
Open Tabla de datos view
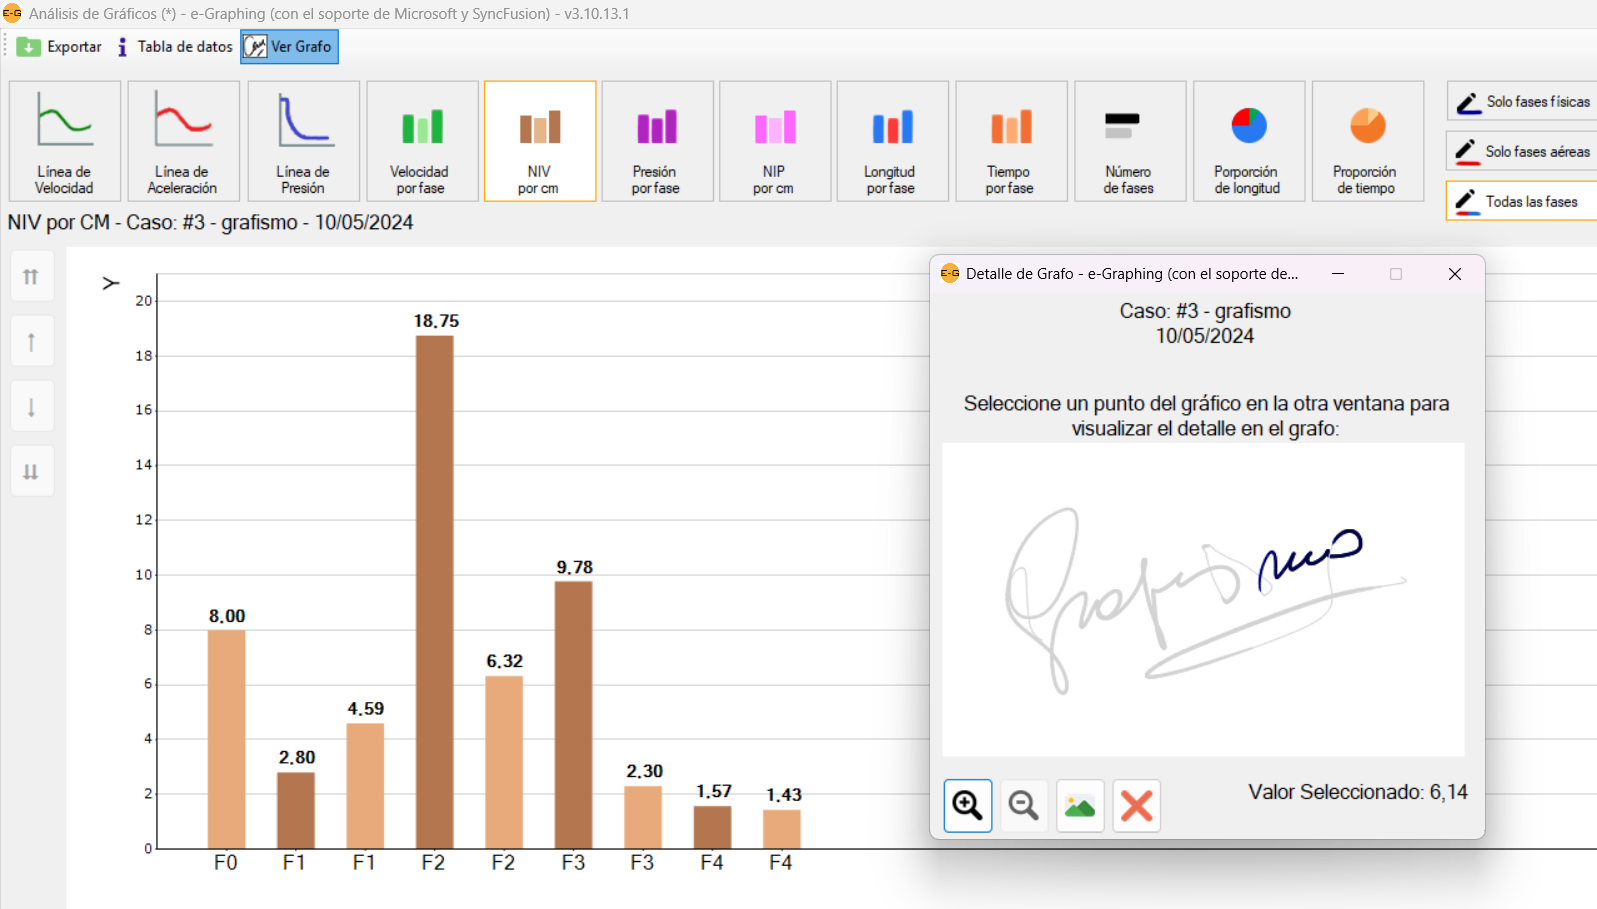pos(175,47)
